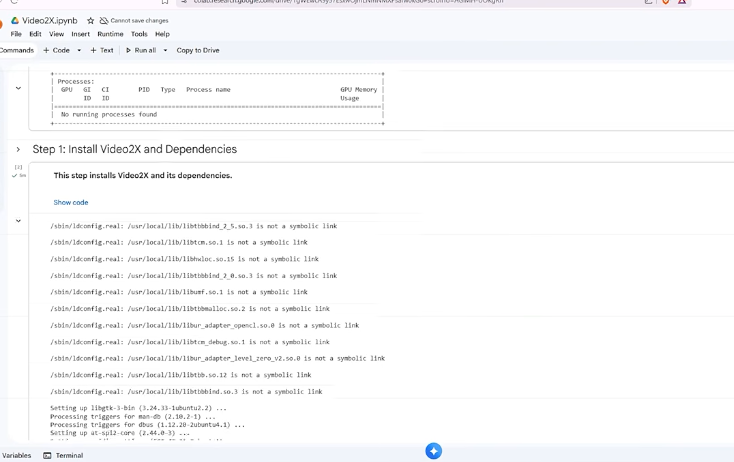This screenshot has height=462, width=734.
Task: Click the libtbbmalloc.so.2 output line
Action: [x=190, y=309]
